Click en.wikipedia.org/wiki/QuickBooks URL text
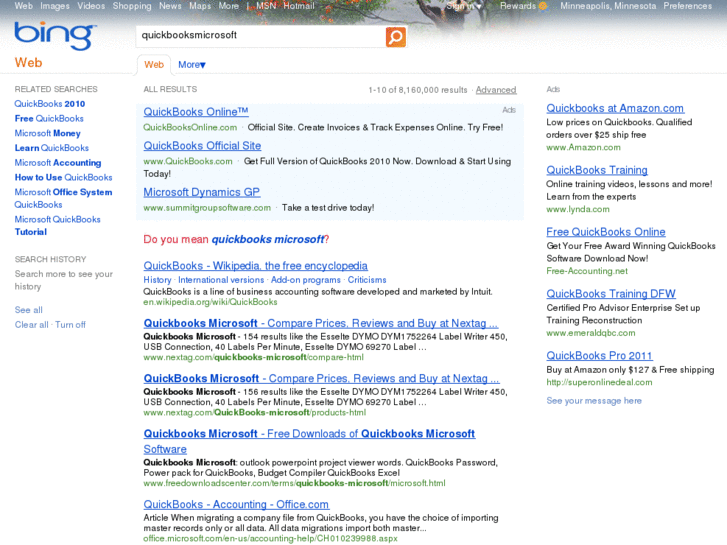Screen dimensions: 727x545 (210, 302)
